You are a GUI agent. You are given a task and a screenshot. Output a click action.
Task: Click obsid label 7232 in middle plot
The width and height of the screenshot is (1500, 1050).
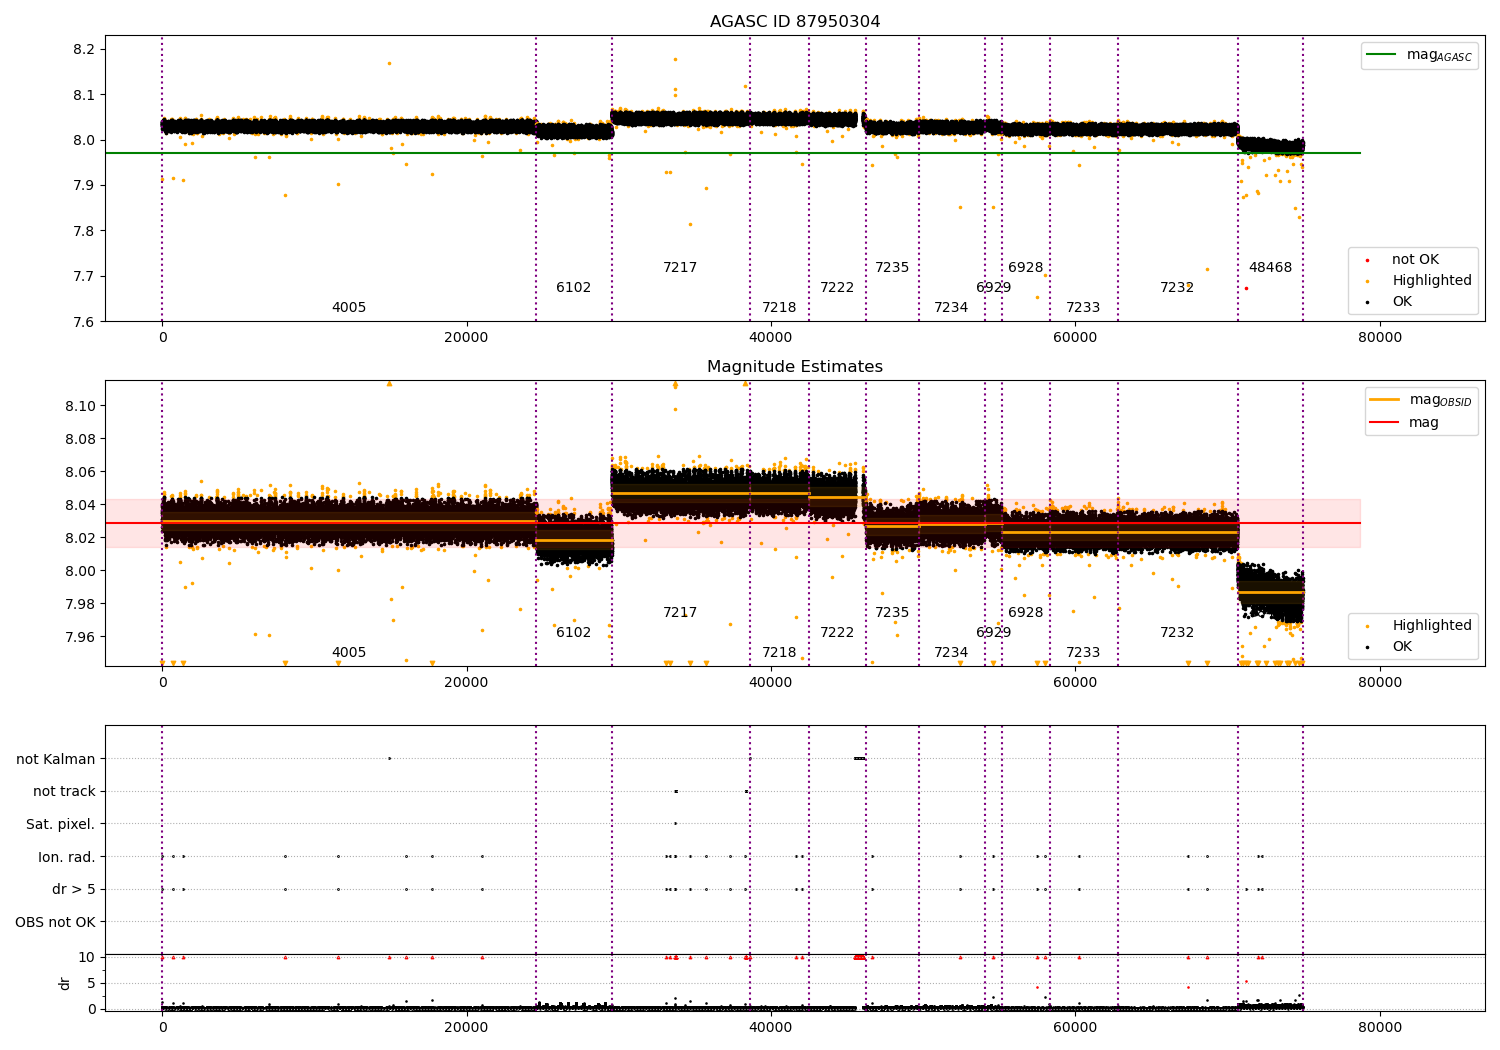pos(1177,633)
